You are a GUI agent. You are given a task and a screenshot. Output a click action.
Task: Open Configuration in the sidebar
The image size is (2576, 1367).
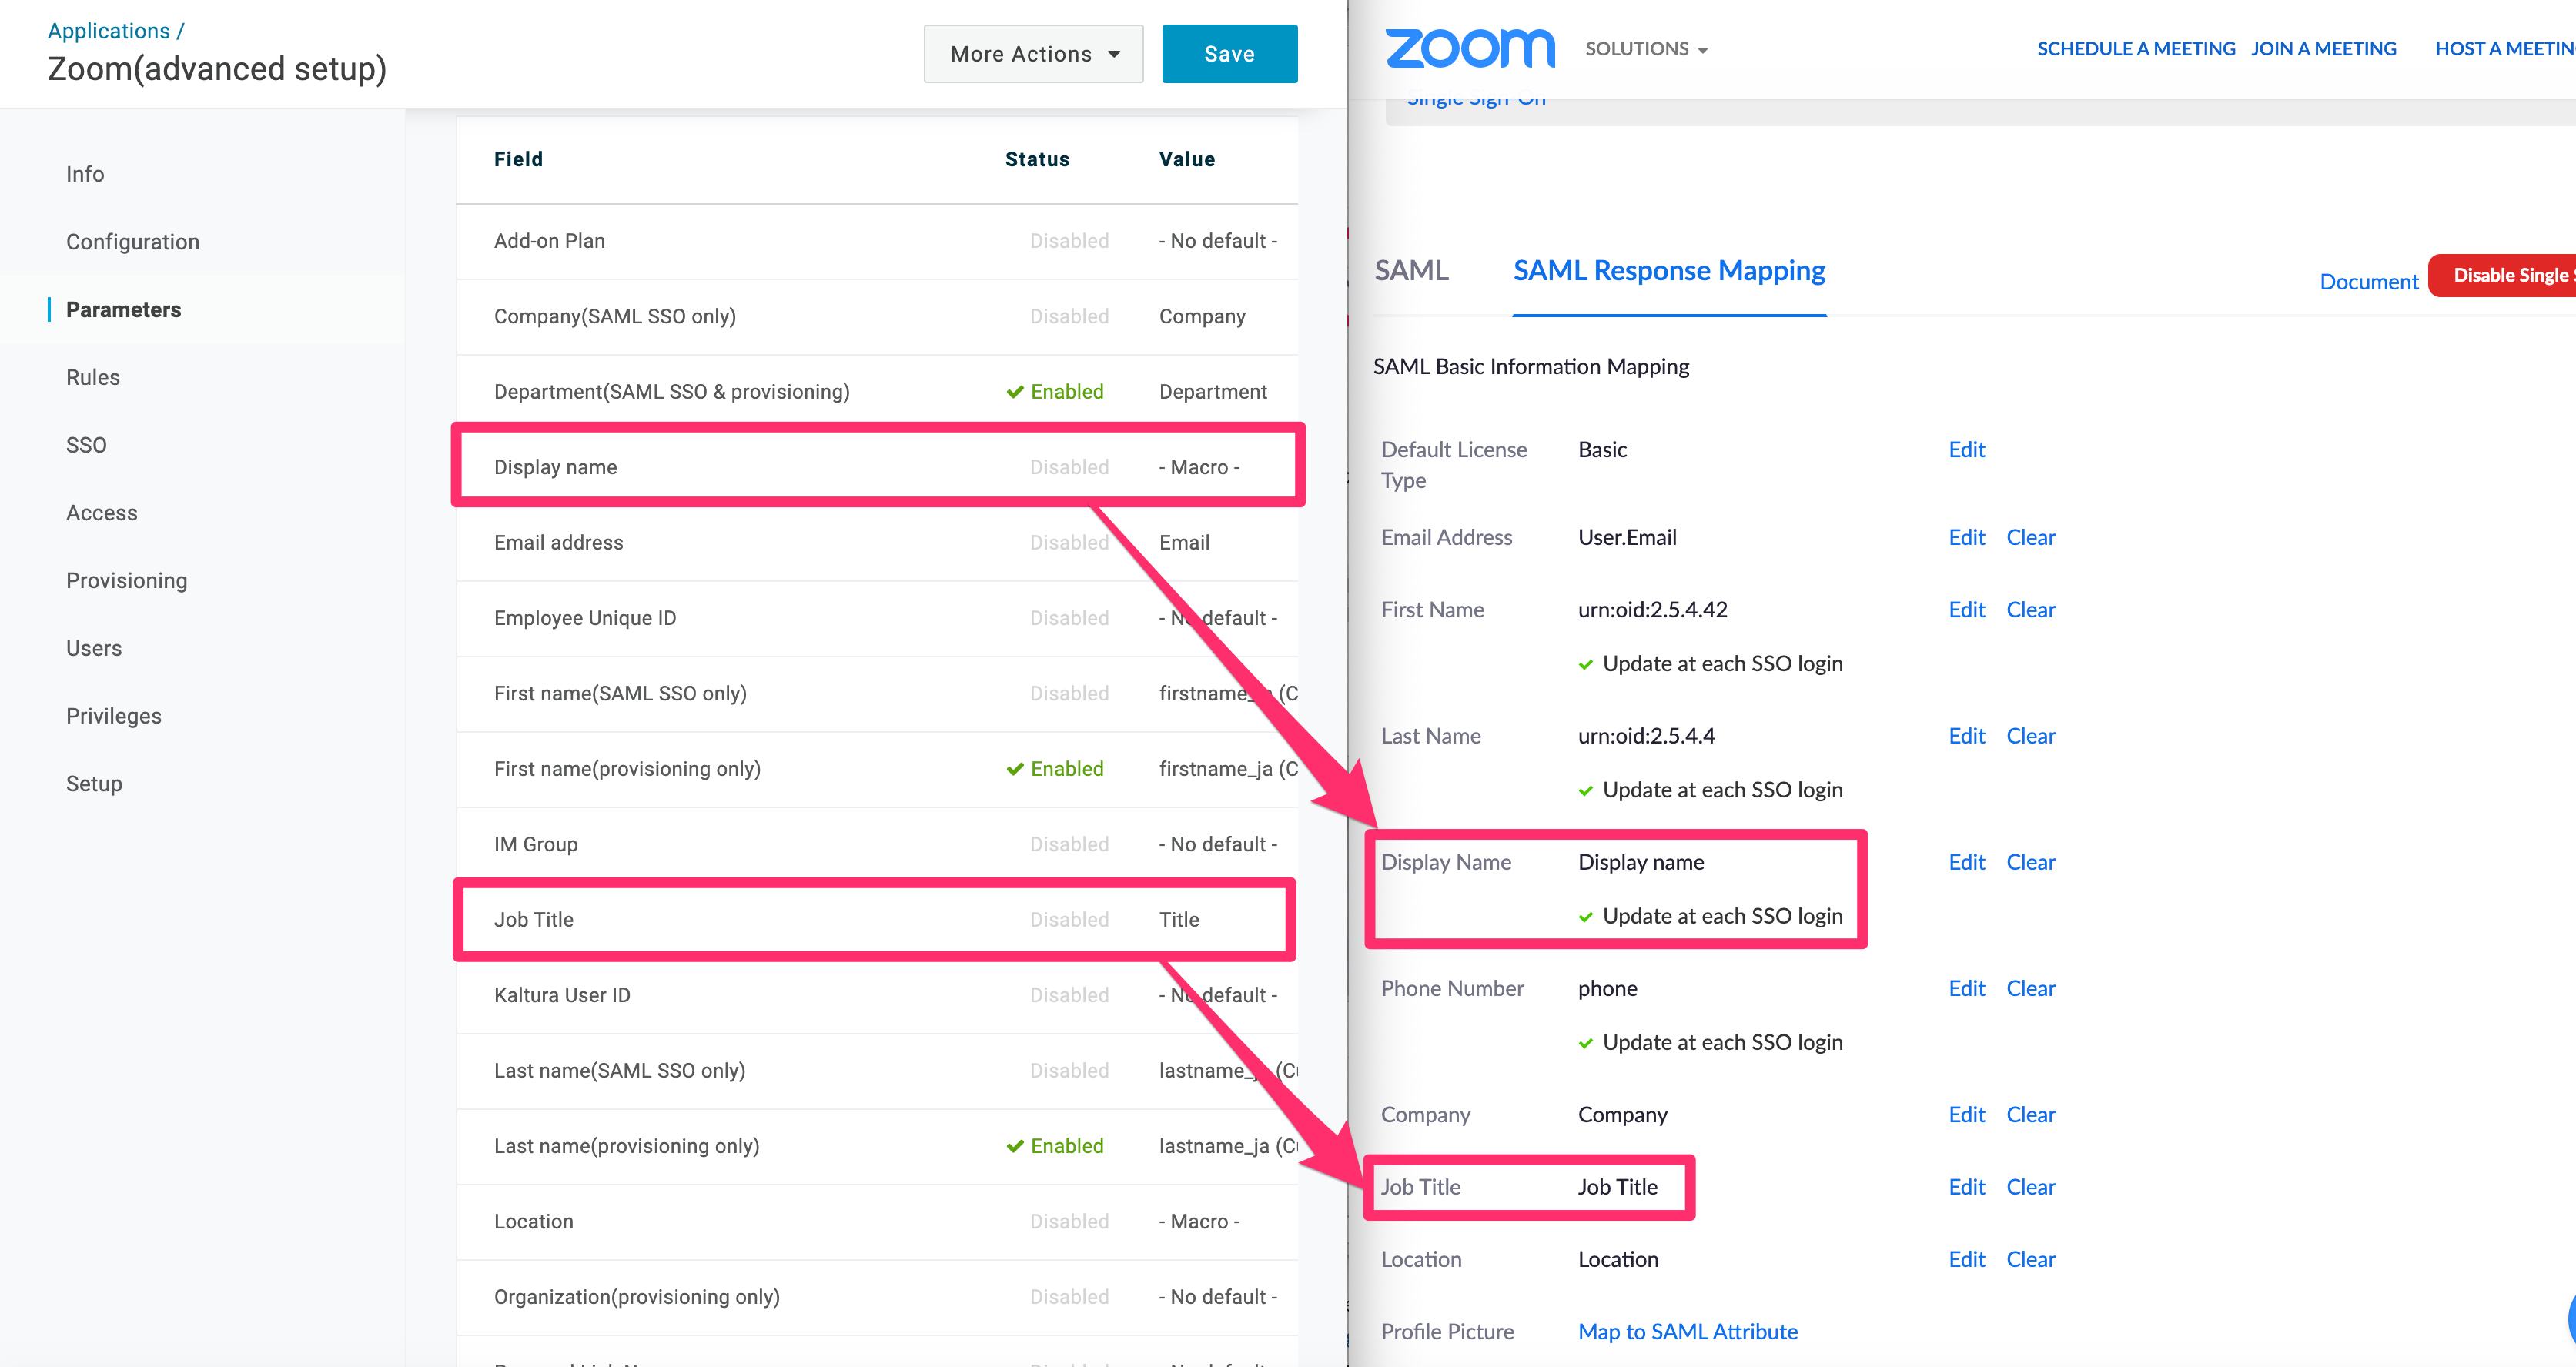coord(133,242)
